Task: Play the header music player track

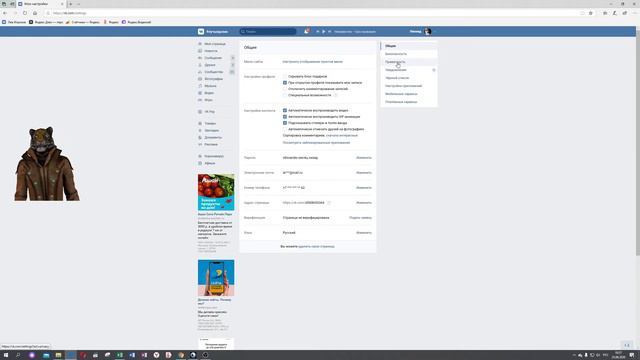Action: [324, 31]
